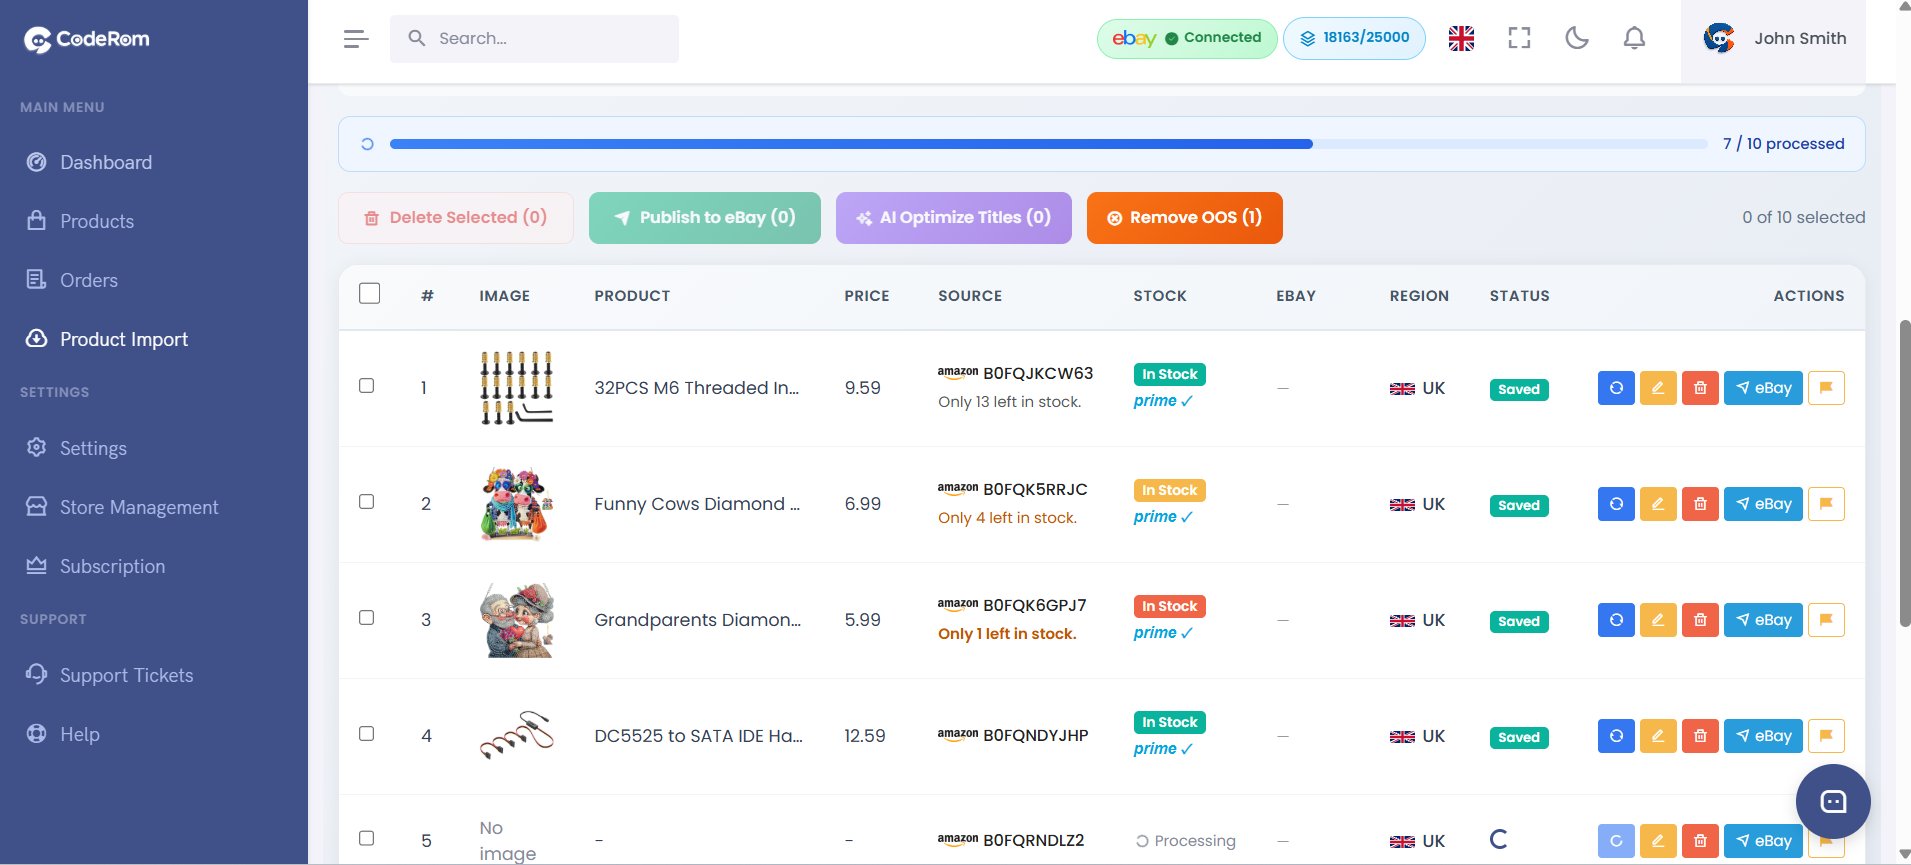Screen dimensions: 1911x865
Task: Open Store Management in the sidebar
Action: (138, 507)
